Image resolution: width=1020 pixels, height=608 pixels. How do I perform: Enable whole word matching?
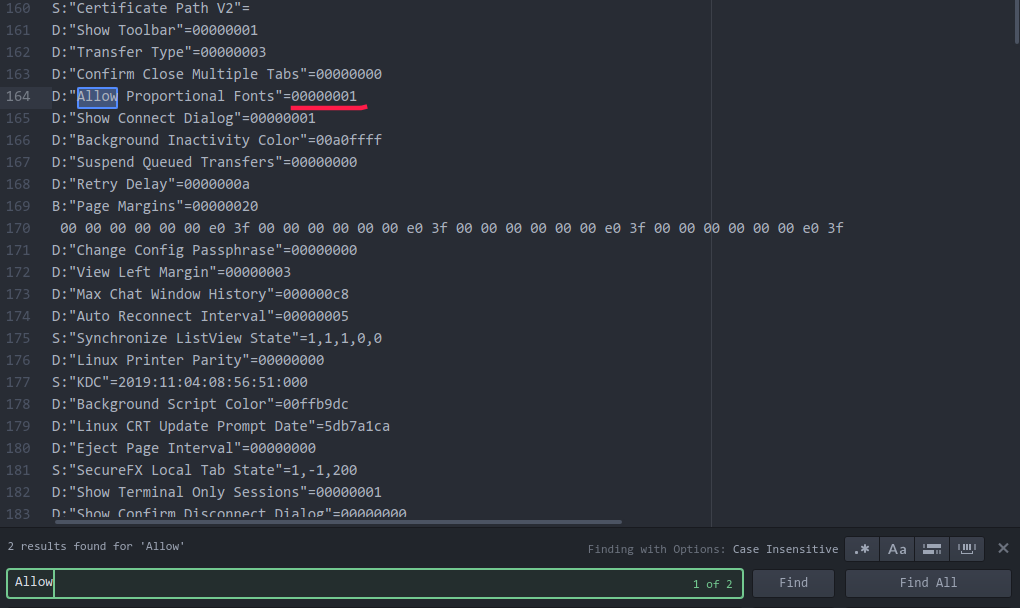click(966, 548)
